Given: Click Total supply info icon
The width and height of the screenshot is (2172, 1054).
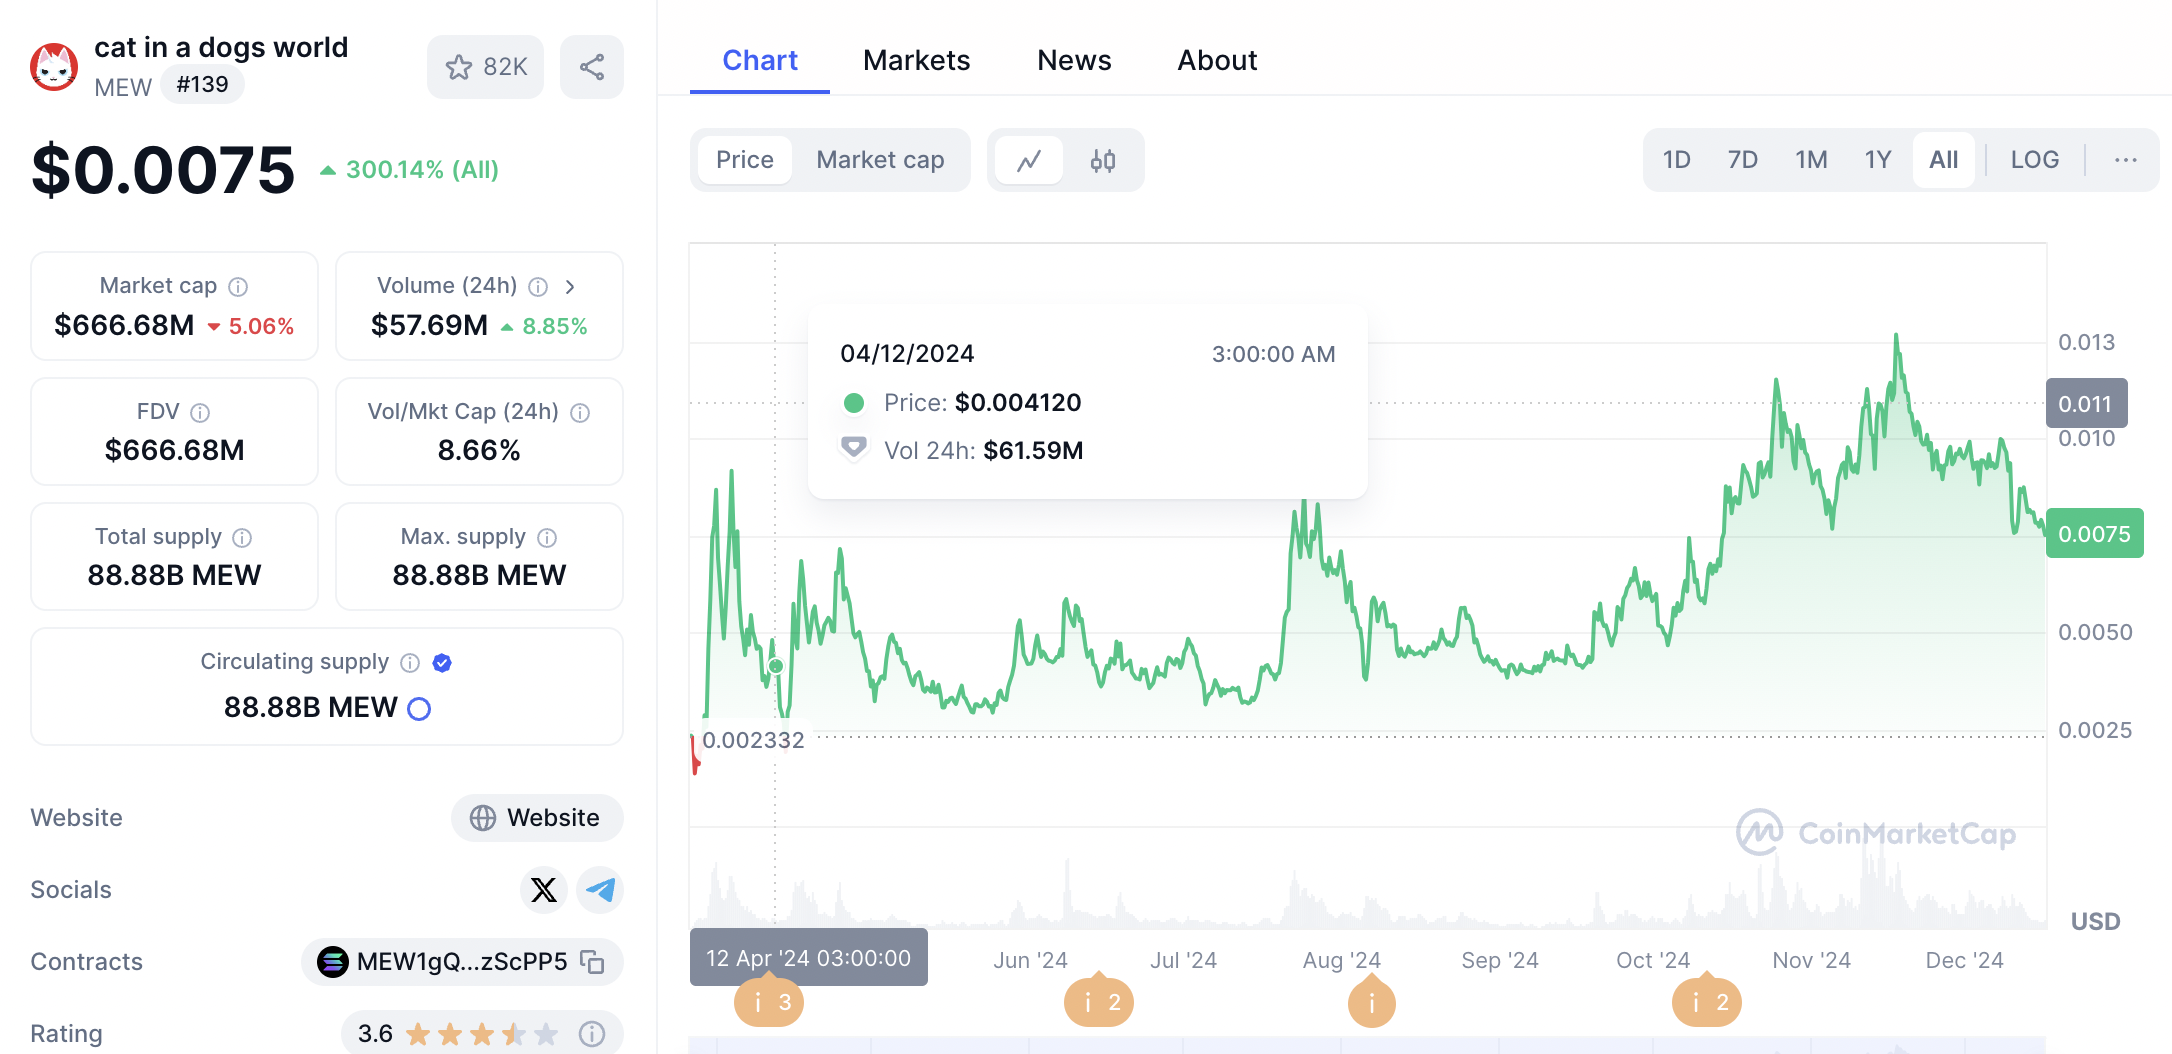Looking at the screenshot, I should click(x=242, y=538).
